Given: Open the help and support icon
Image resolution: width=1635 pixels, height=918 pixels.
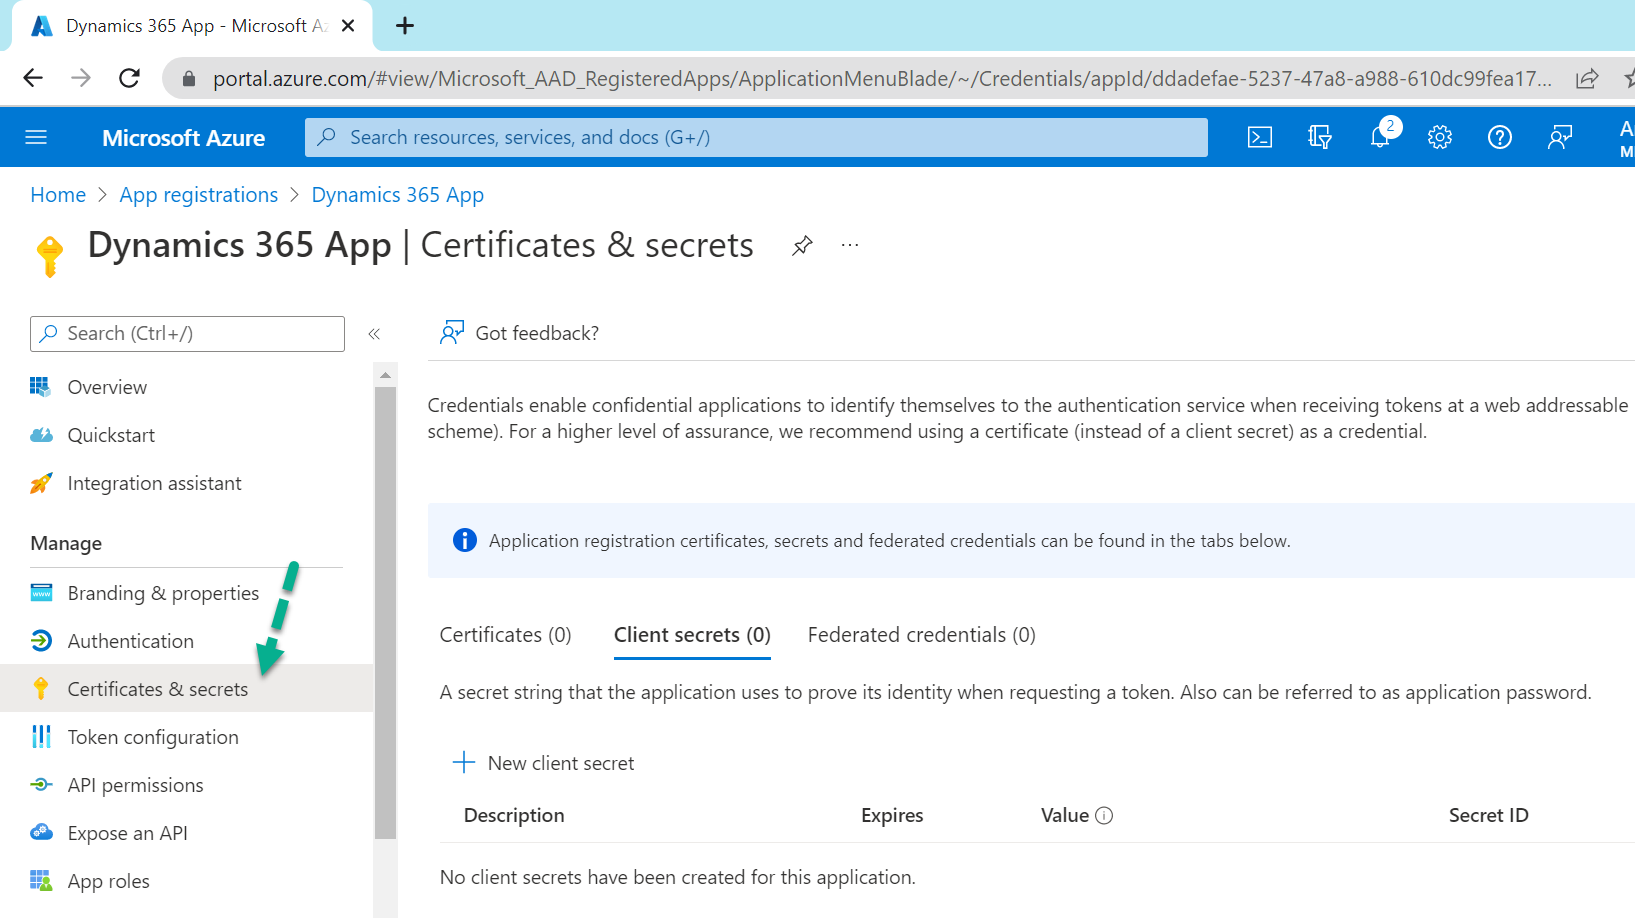Looking at the screenshot, I should 1499,137.
